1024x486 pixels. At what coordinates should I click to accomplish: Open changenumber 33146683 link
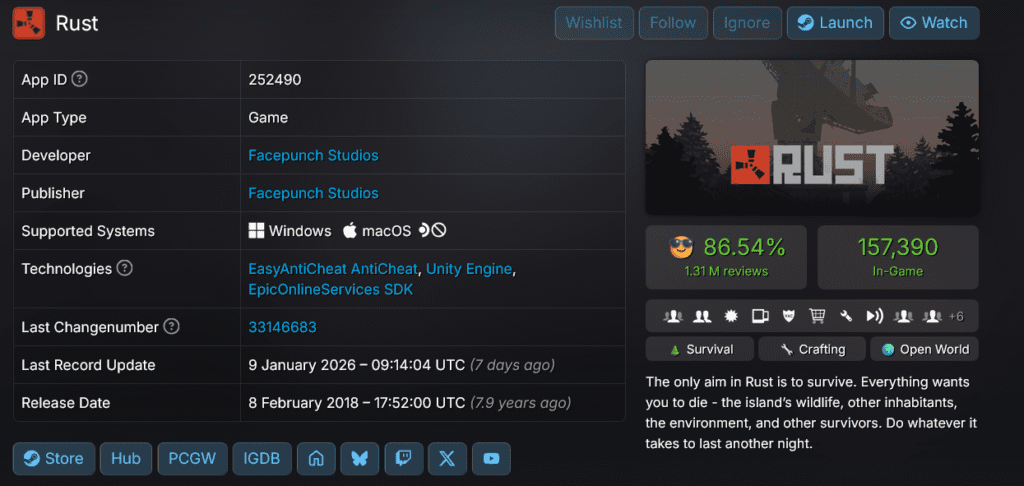283,327
